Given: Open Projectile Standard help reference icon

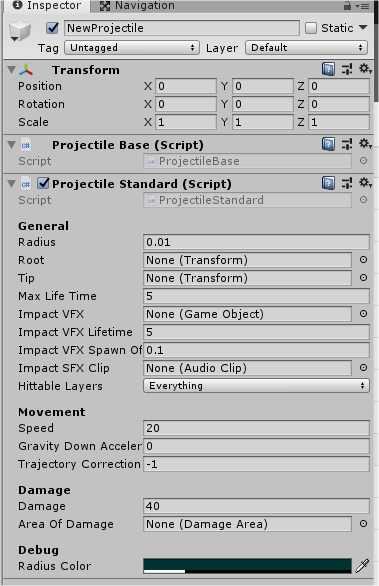Looking at the screenshot, I should [x=328, y=183].
